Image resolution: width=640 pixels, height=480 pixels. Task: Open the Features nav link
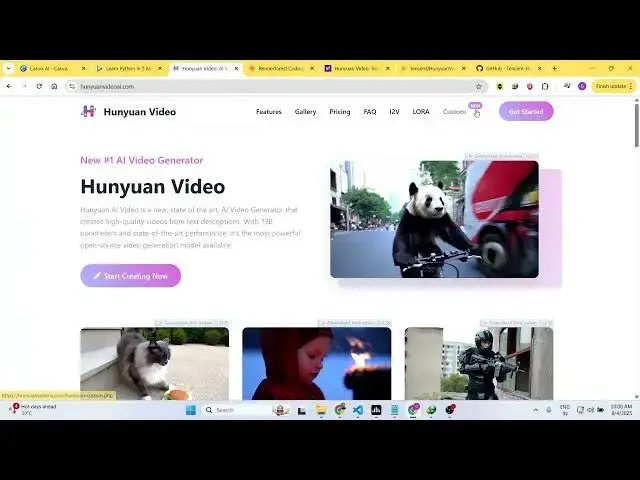pos(269,111)
